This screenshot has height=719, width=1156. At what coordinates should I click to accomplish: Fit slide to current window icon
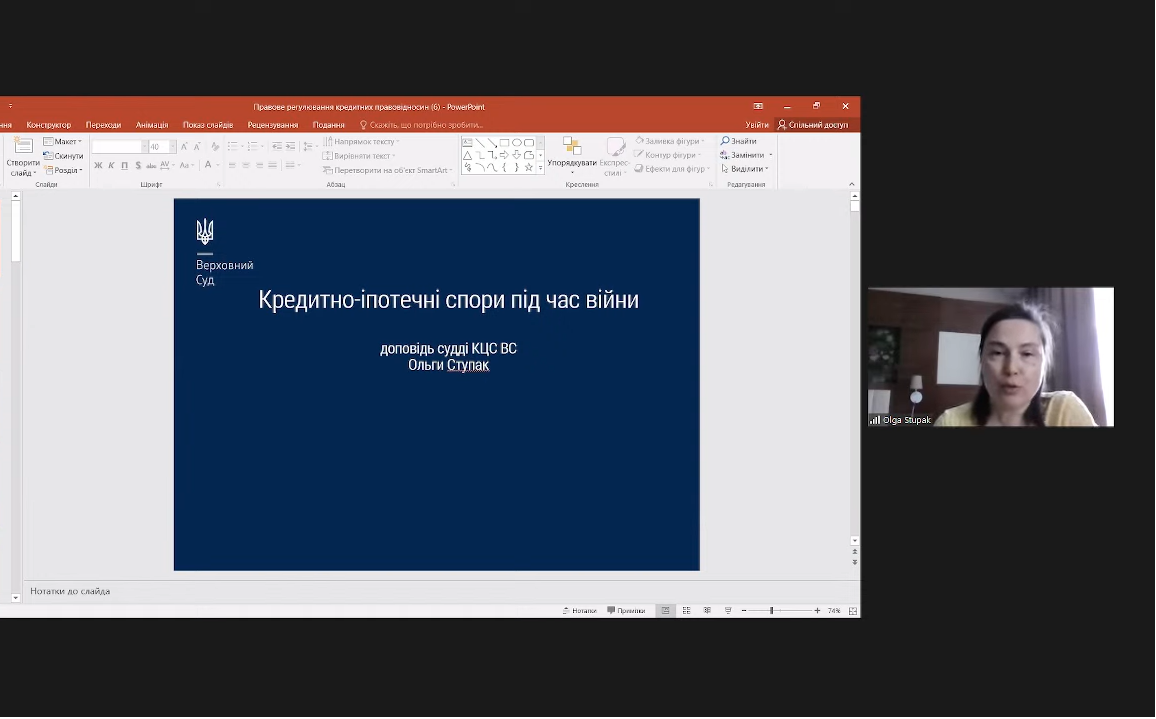point(853,611)
